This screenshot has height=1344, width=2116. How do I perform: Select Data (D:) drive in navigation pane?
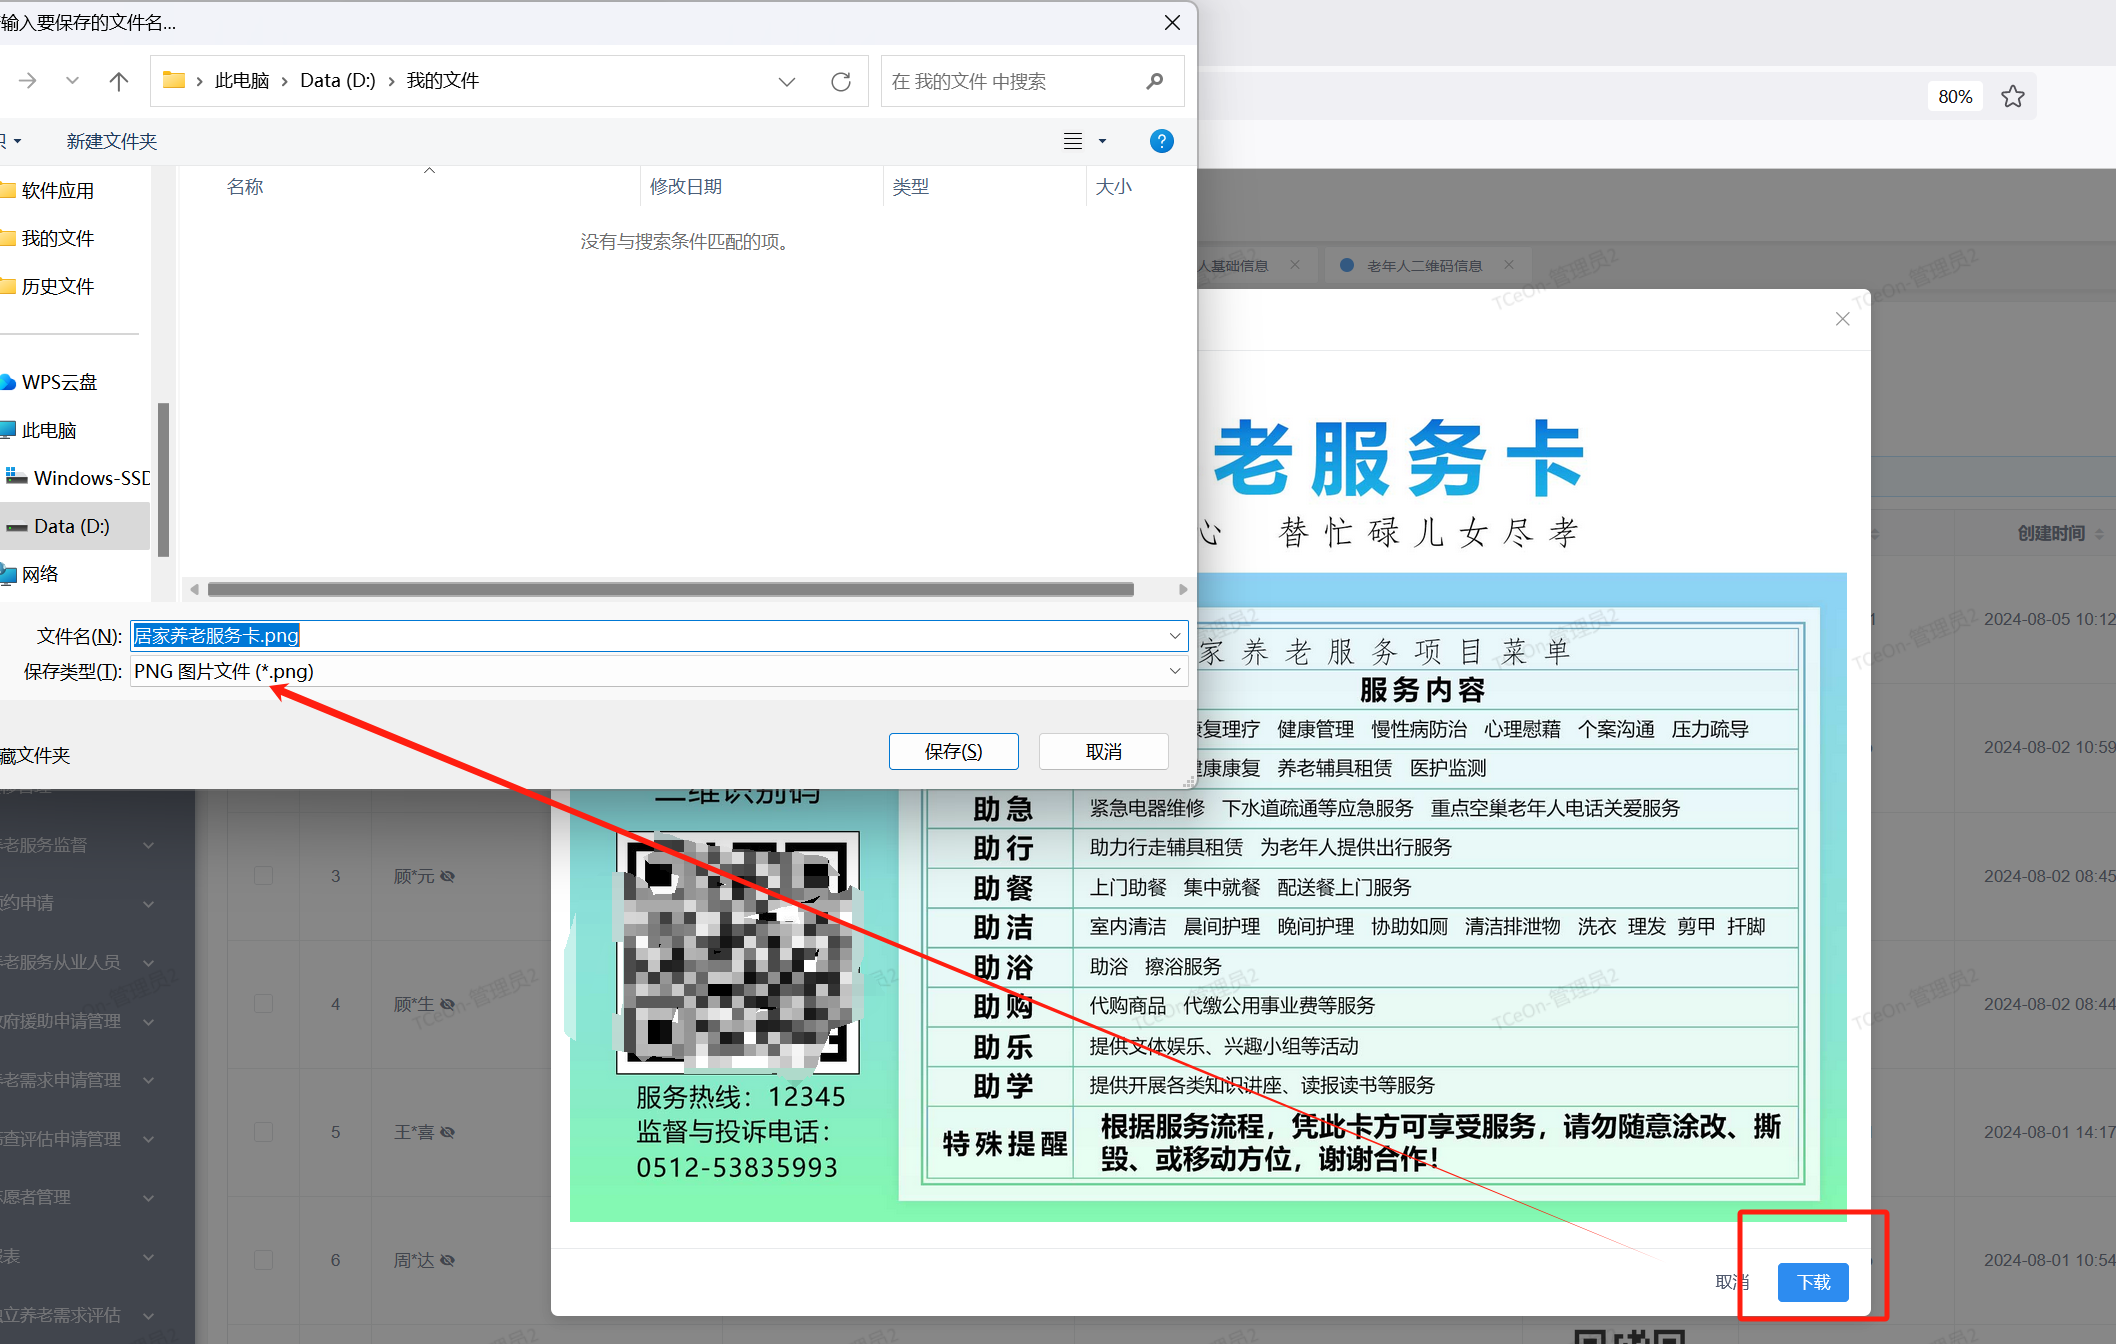[72, 526]
